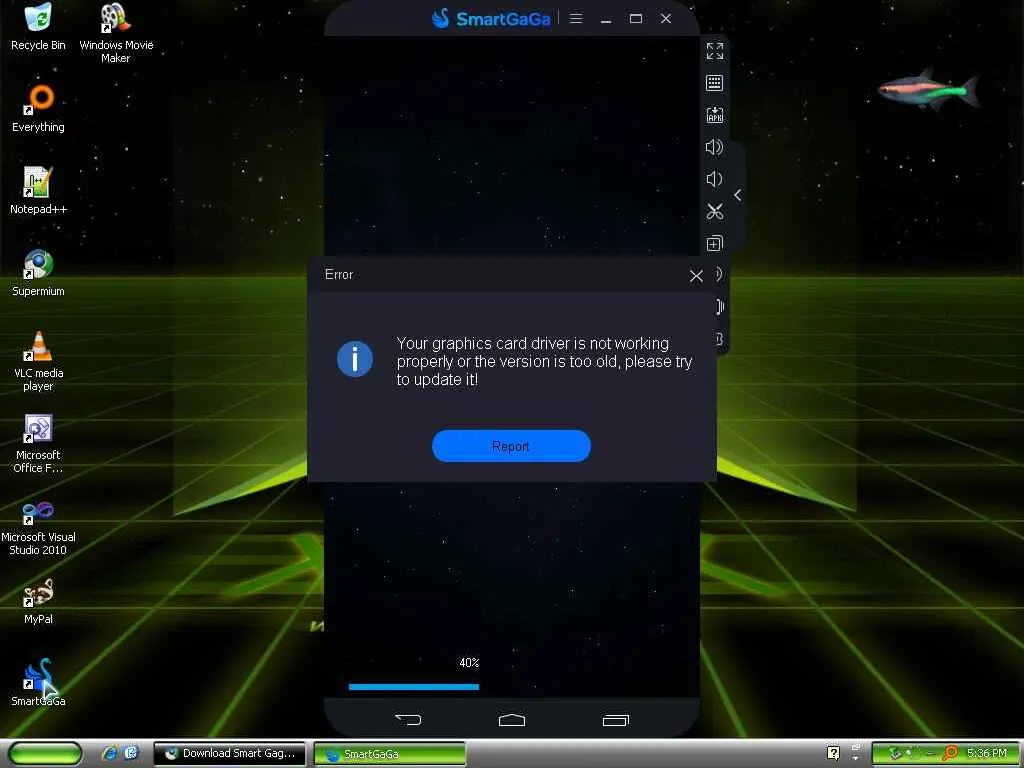
Task: Toggle SmartGaGa fullscreen mode icon
Action: [x=714, y=51]
